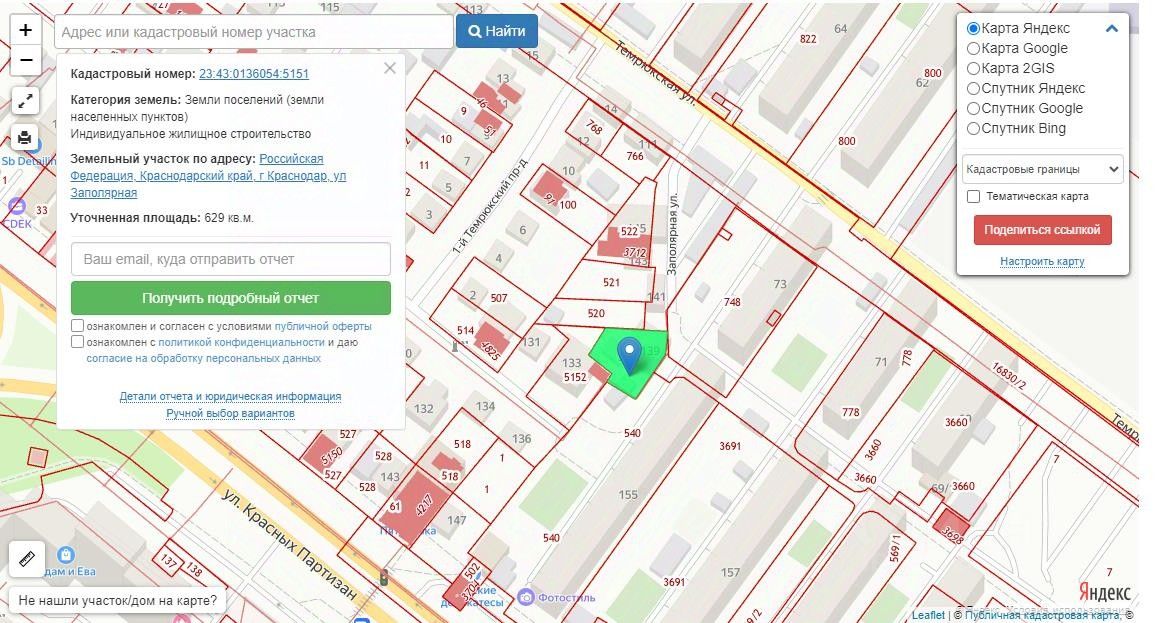Viewport: 1157px width, 623px height.
Task: Open политикой конфиденциальности link
Action: pyautogui.click(x=241, y=343)
